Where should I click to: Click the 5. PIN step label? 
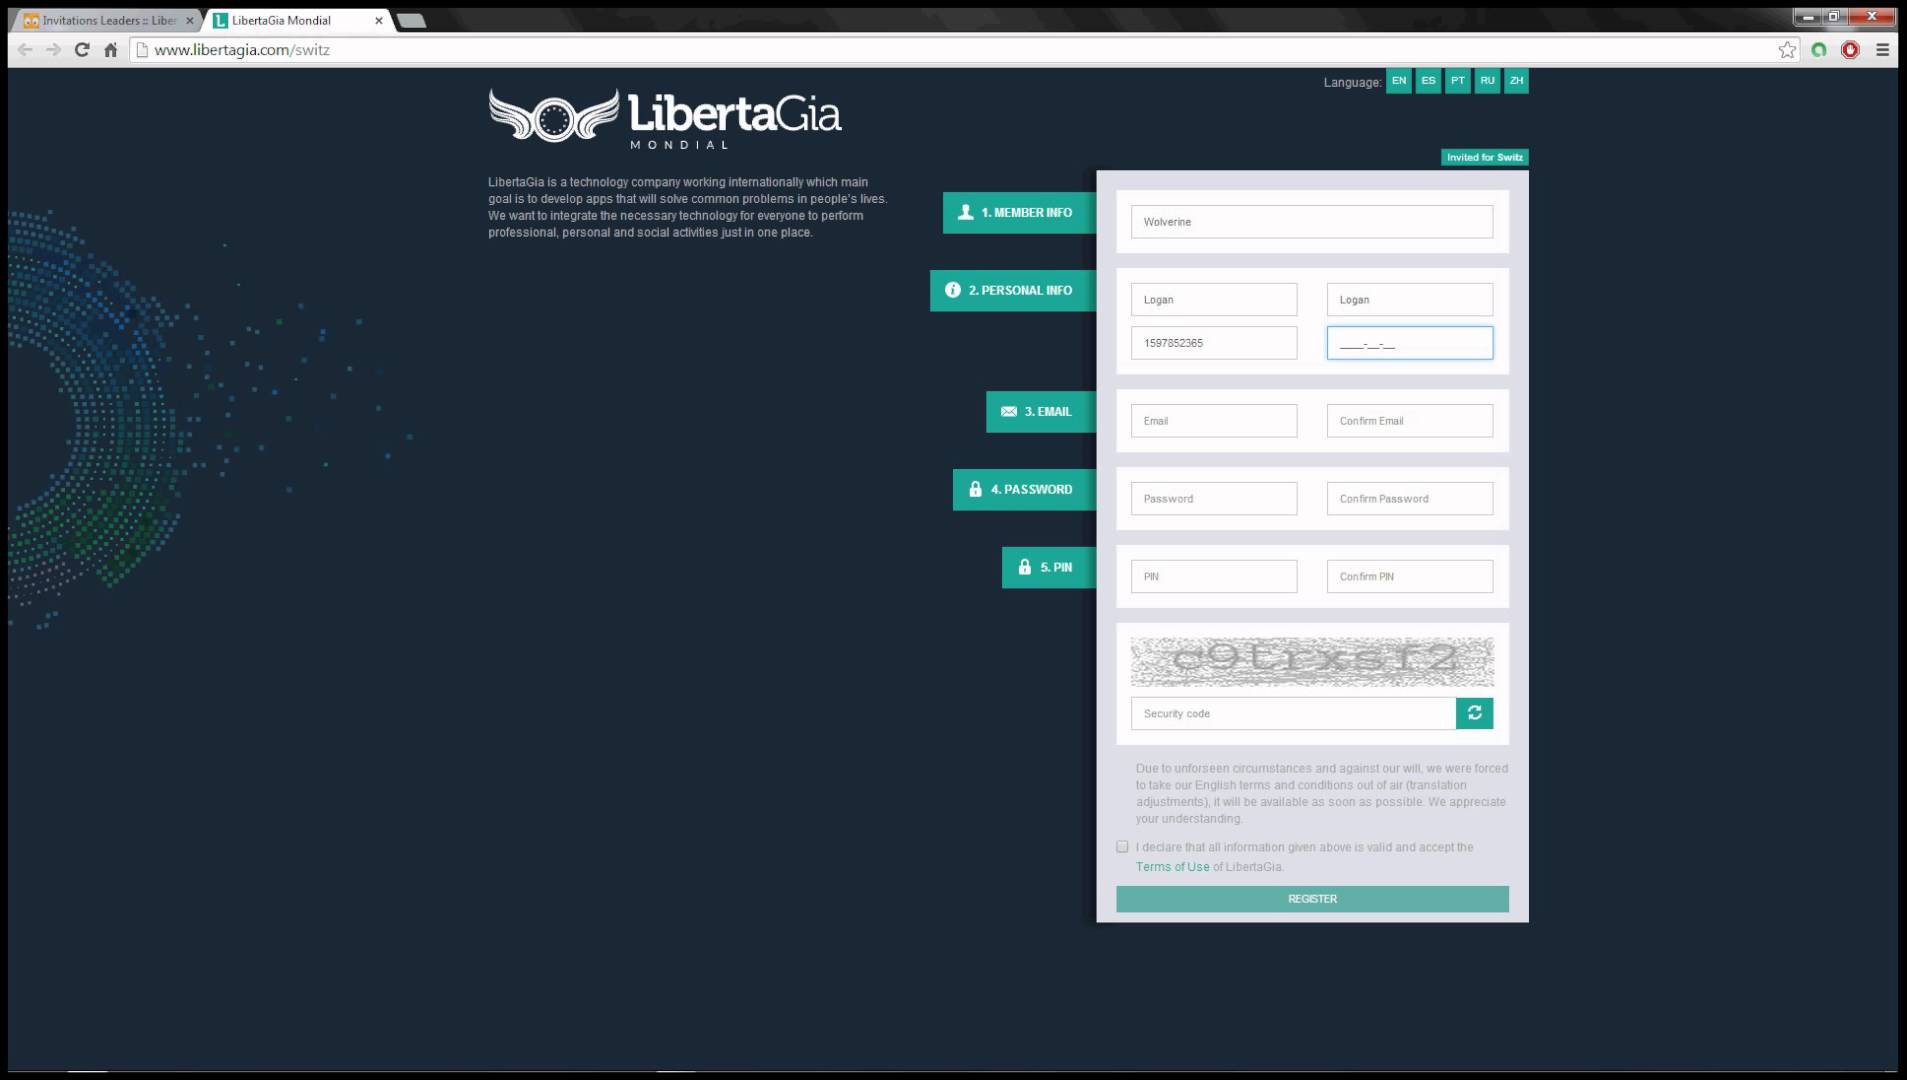pos(1049,567)
